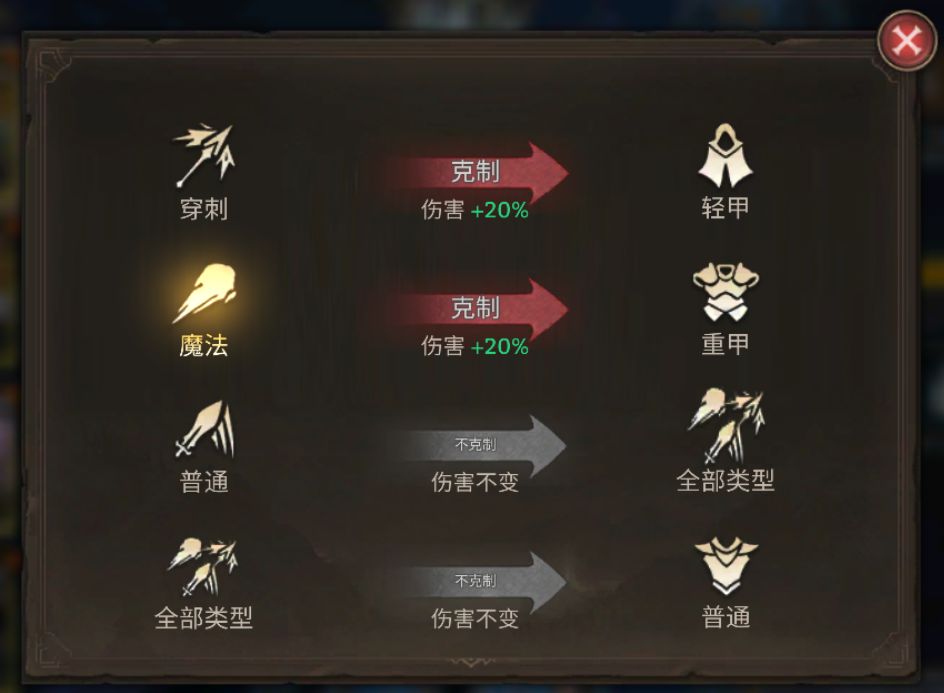The width and height of the screenshot is (944, 693).
Task: Select the 全部类型 attack icon on left
Action: 203,567
